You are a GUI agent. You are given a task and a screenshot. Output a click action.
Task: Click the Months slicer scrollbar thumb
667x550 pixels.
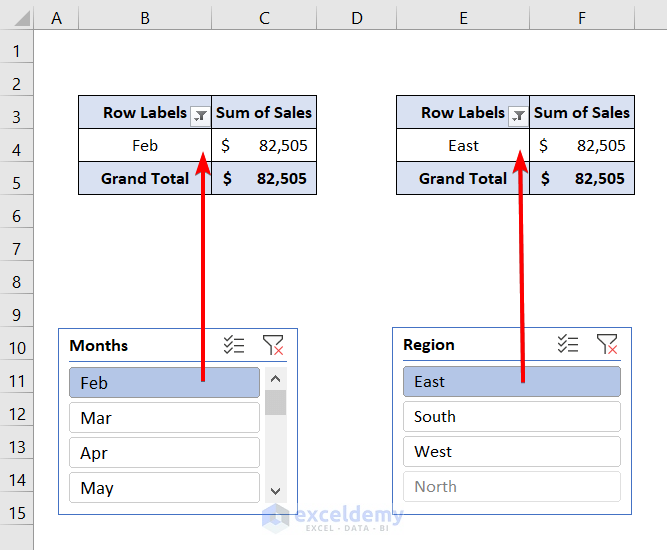click(x=276, y=402)
